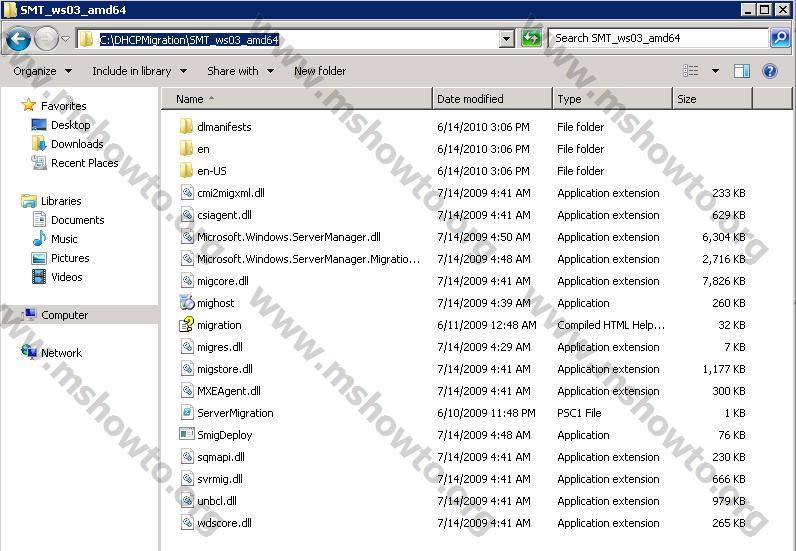
Task: Click the folder icon in title bar
Action: 10,10
